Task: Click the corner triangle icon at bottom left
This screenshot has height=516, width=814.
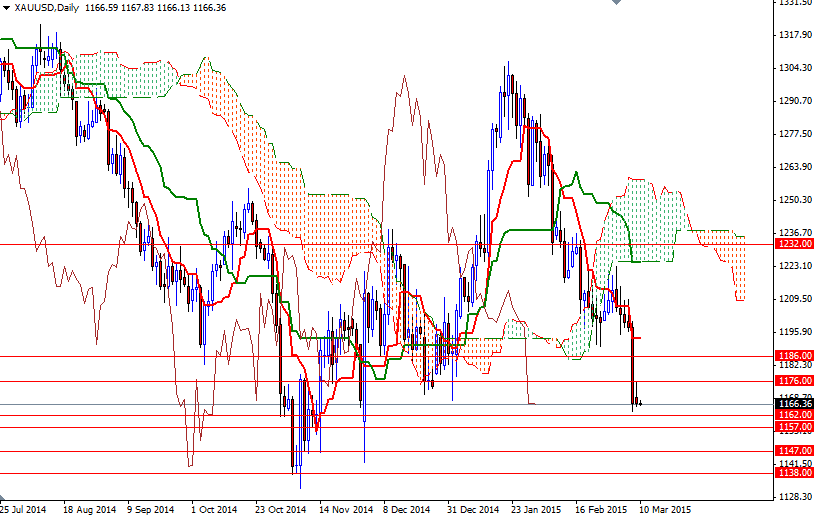Action: 3,497
